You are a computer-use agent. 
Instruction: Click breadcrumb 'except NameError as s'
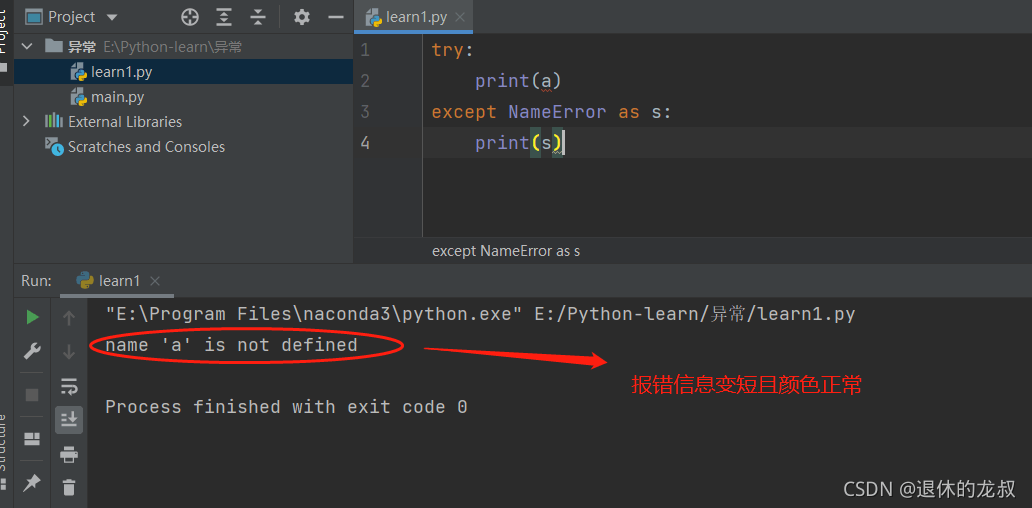[506, 251]
